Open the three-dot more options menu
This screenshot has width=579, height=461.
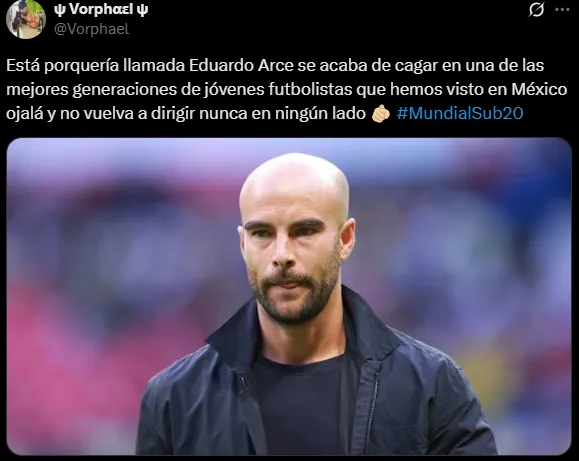(562, 10)
